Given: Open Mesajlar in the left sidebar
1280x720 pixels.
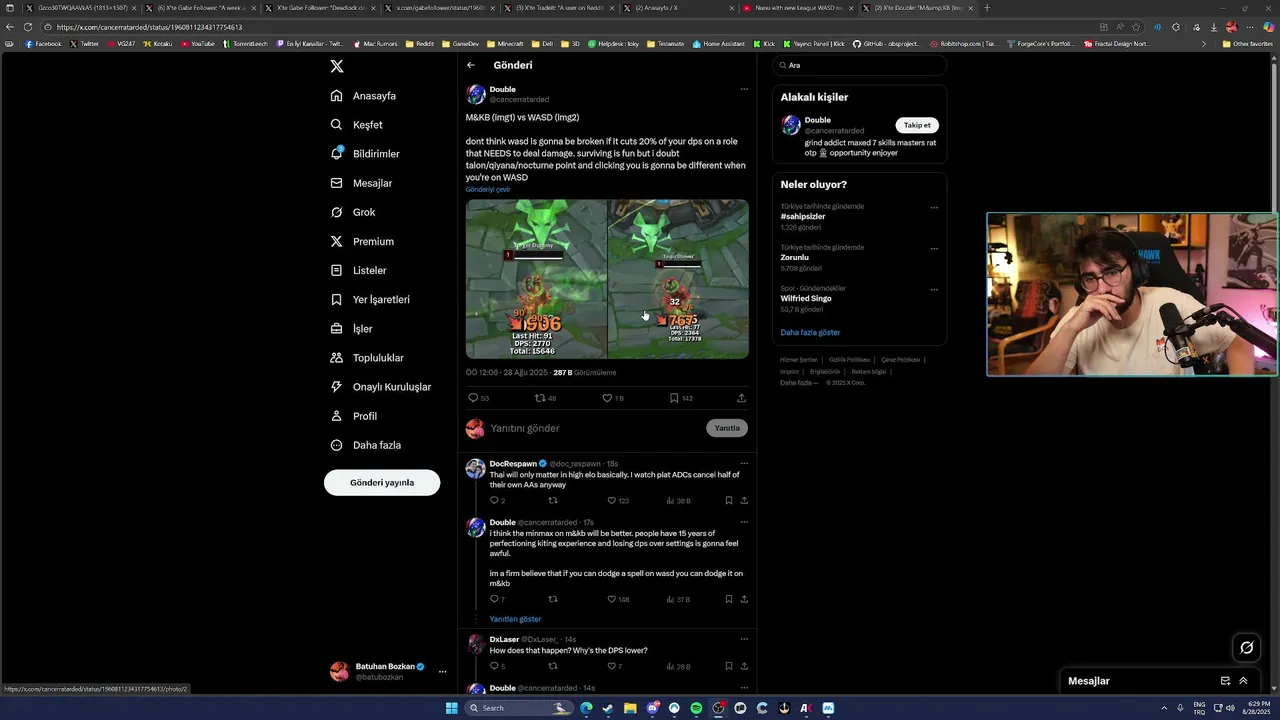Looking at the screenshot, I should click(x=361, y=183).
